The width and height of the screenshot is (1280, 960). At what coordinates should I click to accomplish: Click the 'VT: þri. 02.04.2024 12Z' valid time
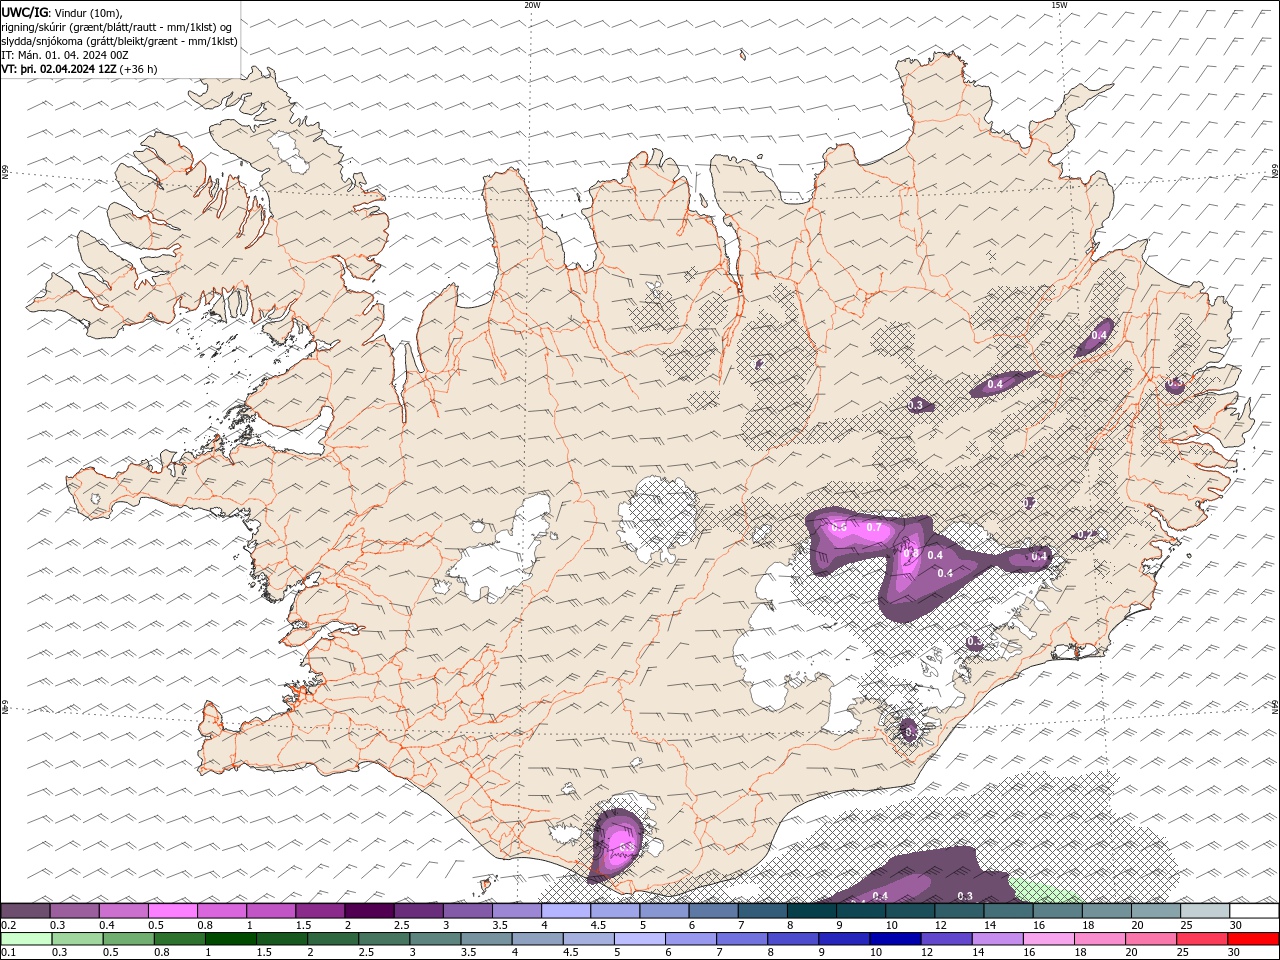tap(59, 69)
